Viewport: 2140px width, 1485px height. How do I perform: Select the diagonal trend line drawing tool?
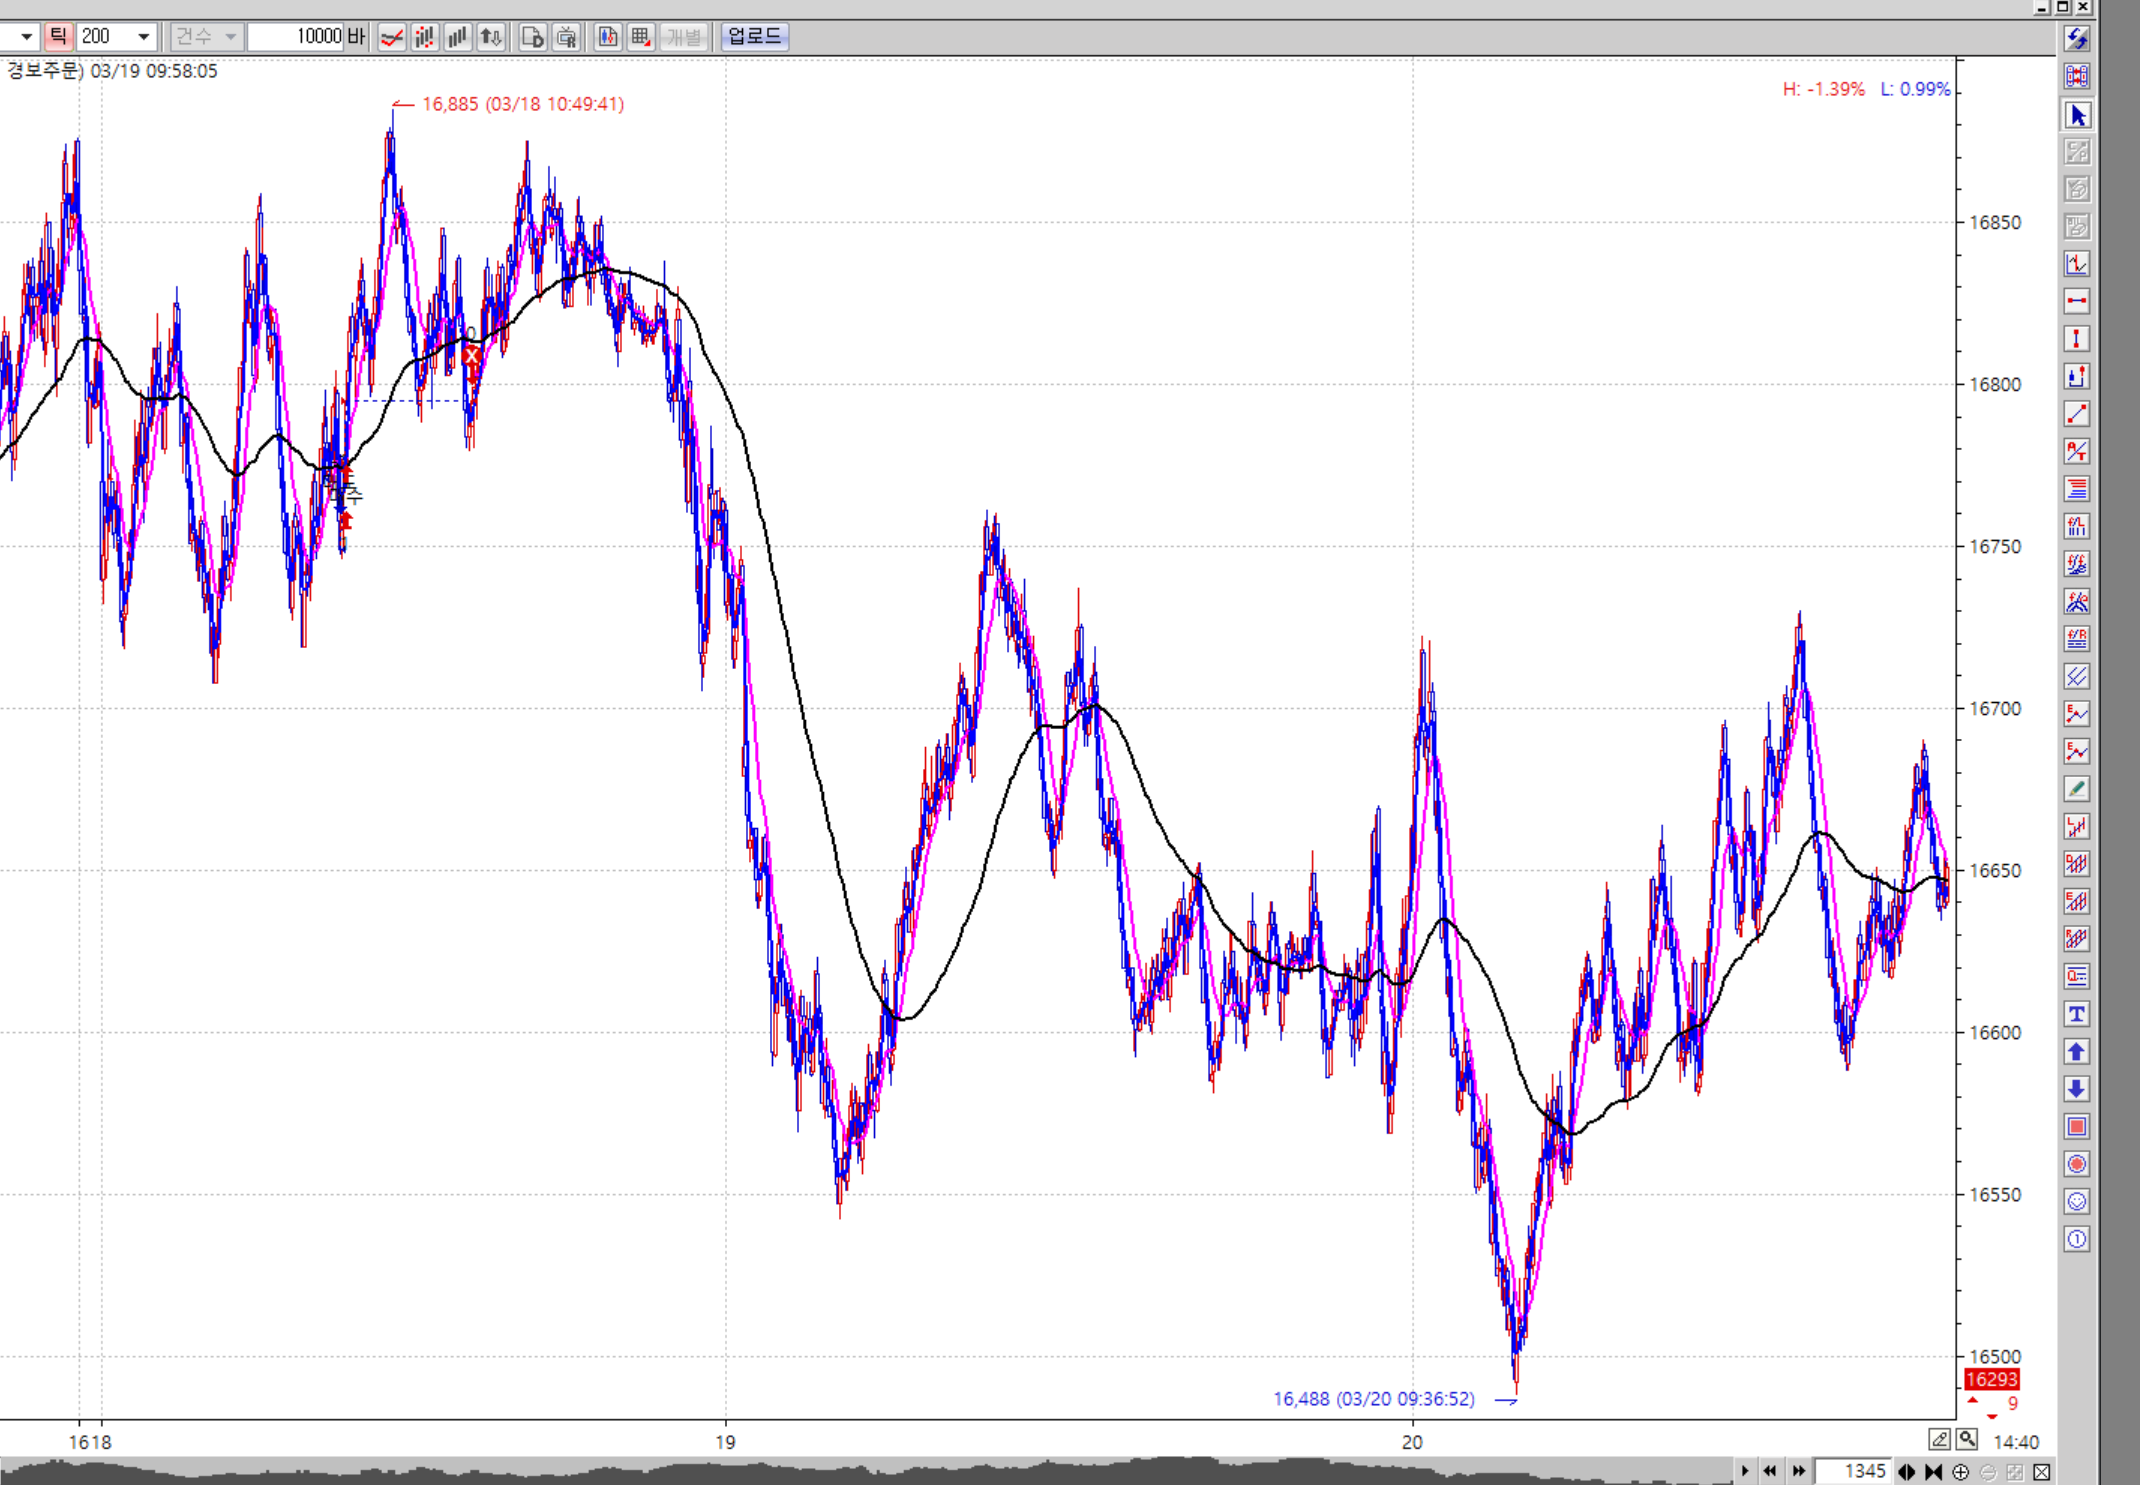[x=2077, y=414]
